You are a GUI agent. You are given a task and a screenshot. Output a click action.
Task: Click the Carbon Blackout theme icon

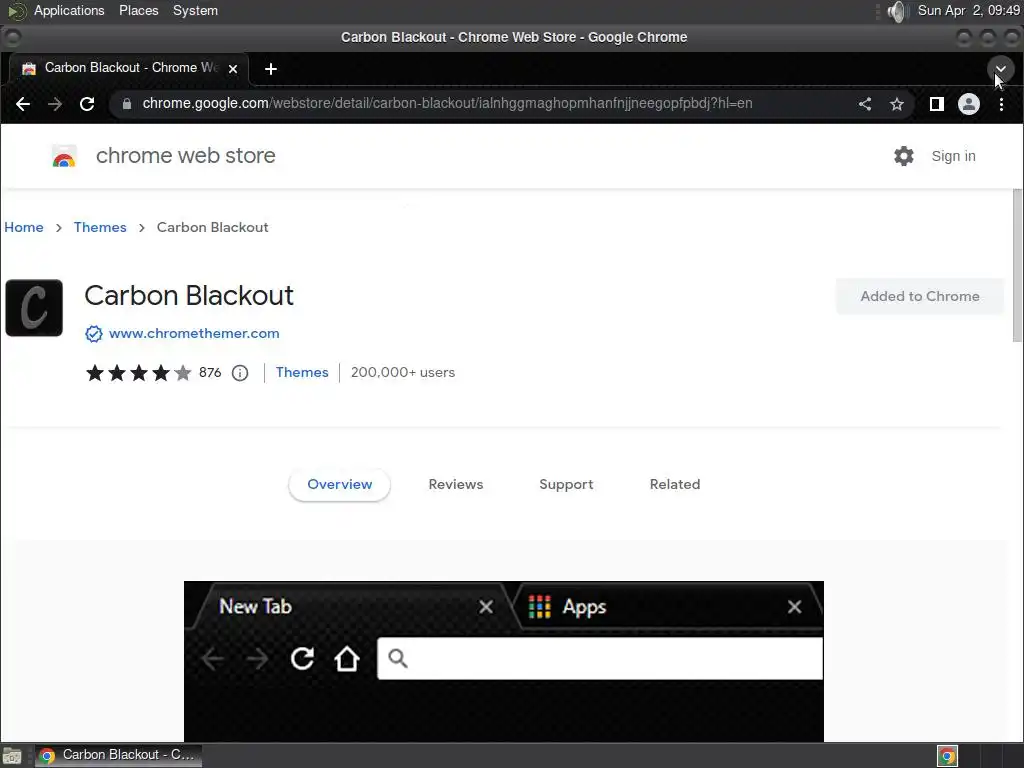[x=34, y=308]
